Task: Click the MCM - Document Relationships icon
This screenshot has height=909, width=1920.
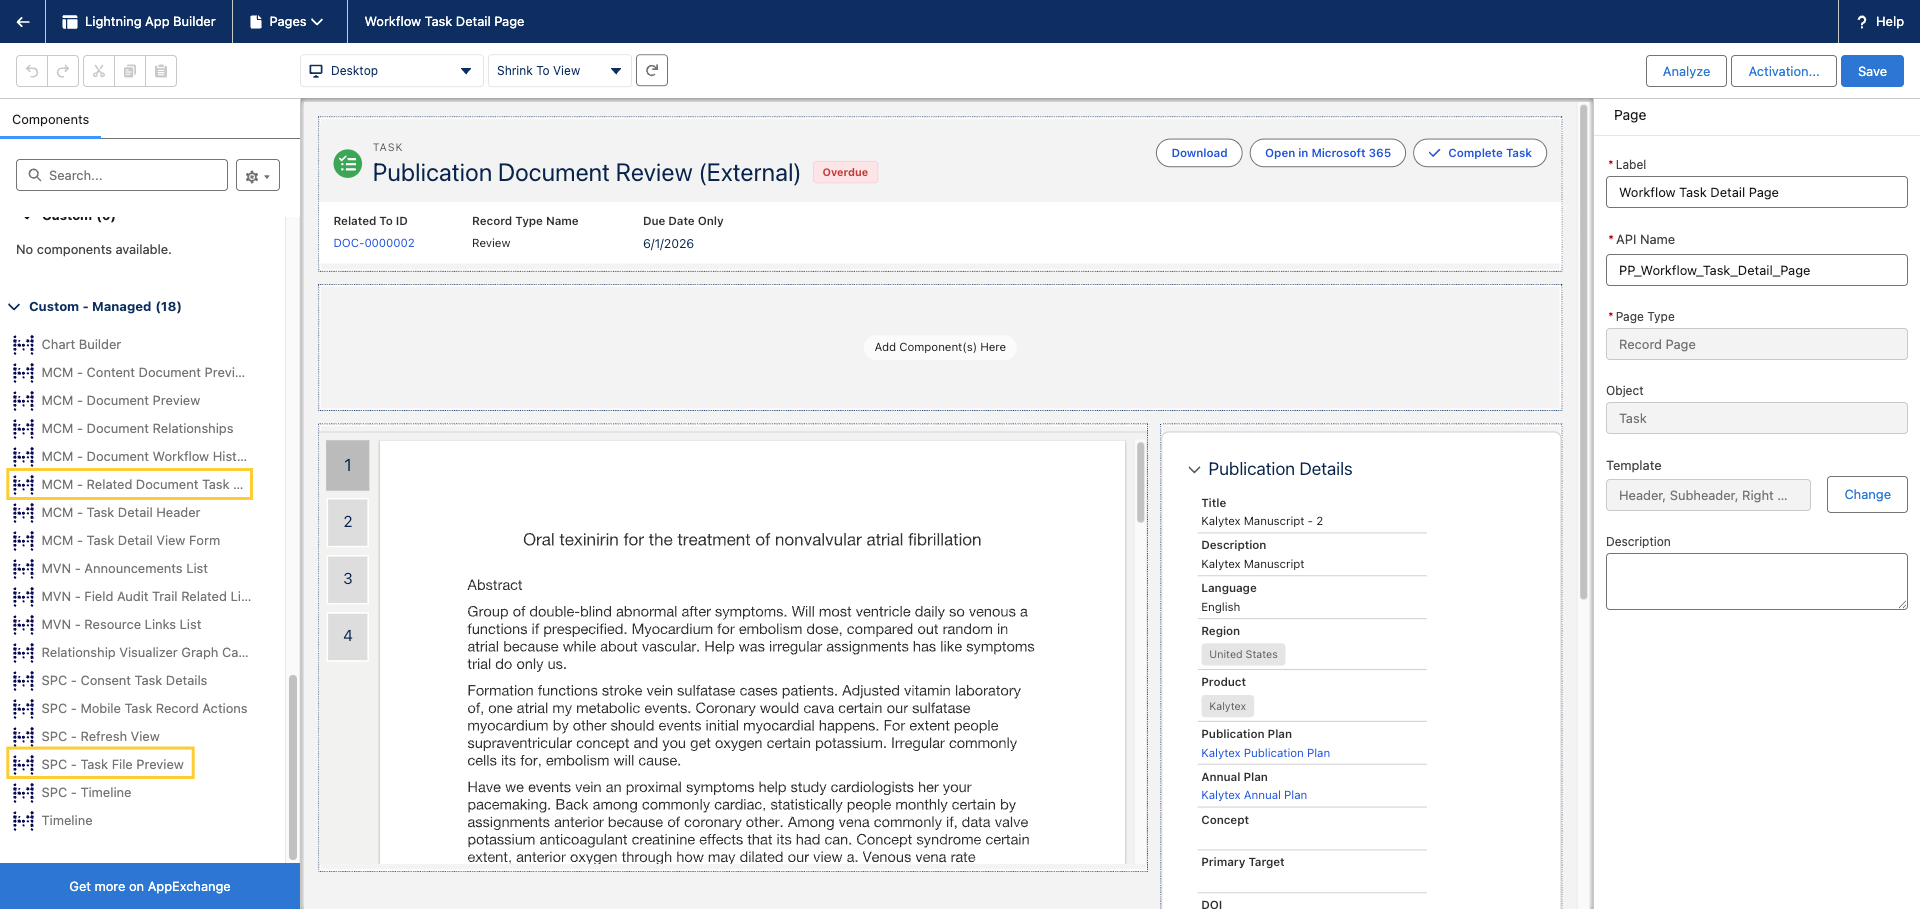Action: tap(23, 429)
